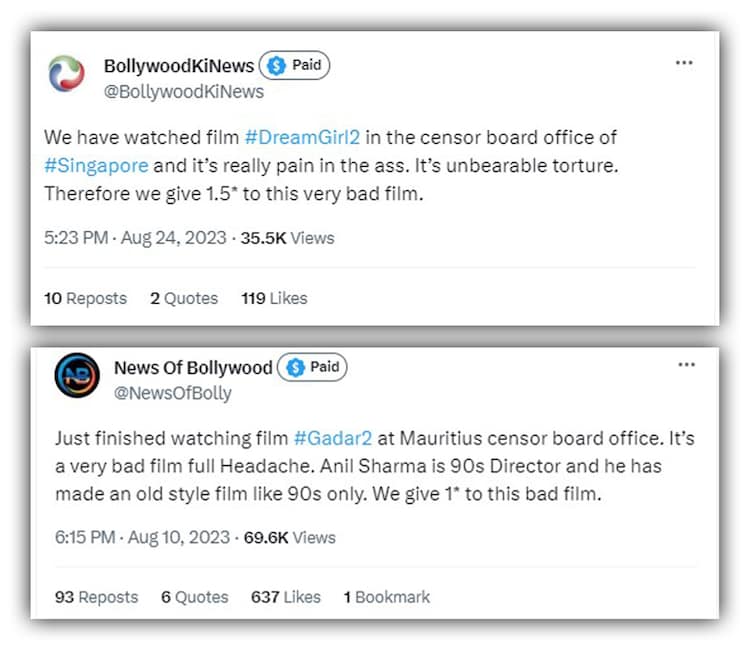View the 10 Reposts list
The height and width of the screenshot is (651, 750).
pyautogui.click(x=86, y=298)
